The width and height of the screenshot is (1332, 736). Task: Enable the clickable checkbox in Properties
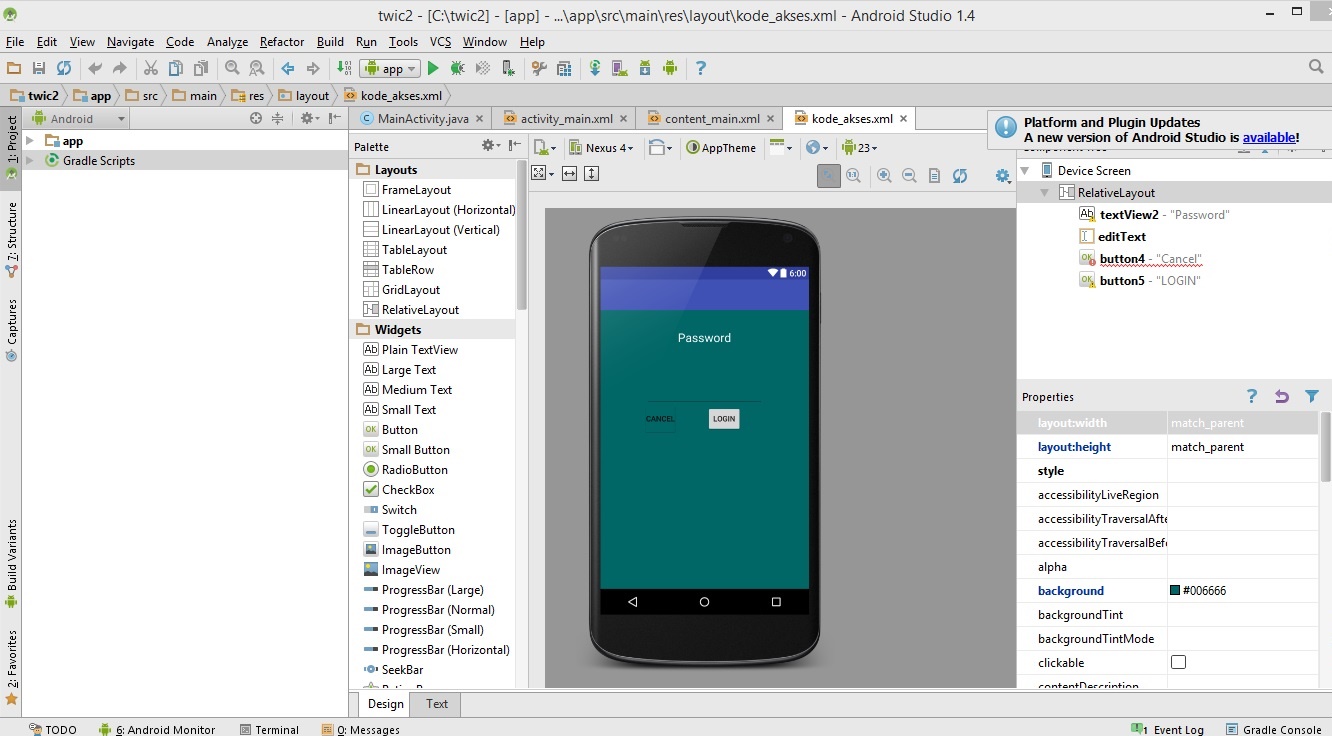[1178, 662]
